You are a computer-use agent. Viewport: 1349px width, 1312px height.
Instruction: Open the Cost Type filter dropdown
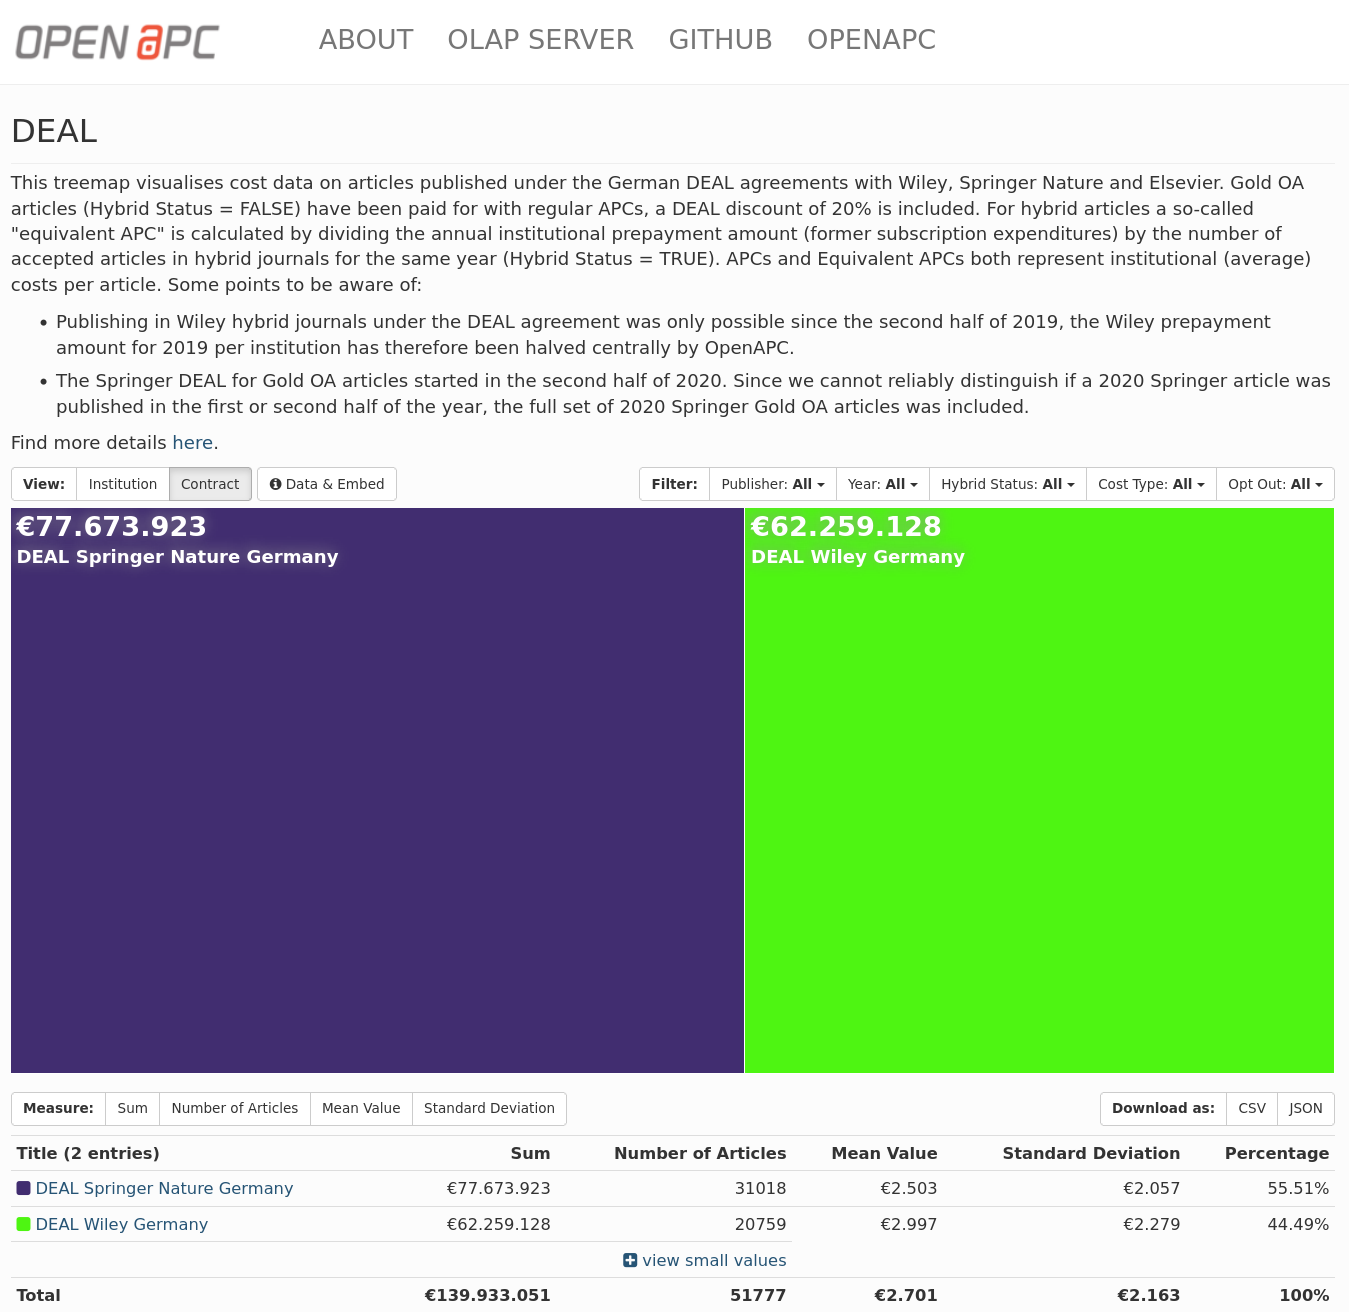[x=1150, y=484]
